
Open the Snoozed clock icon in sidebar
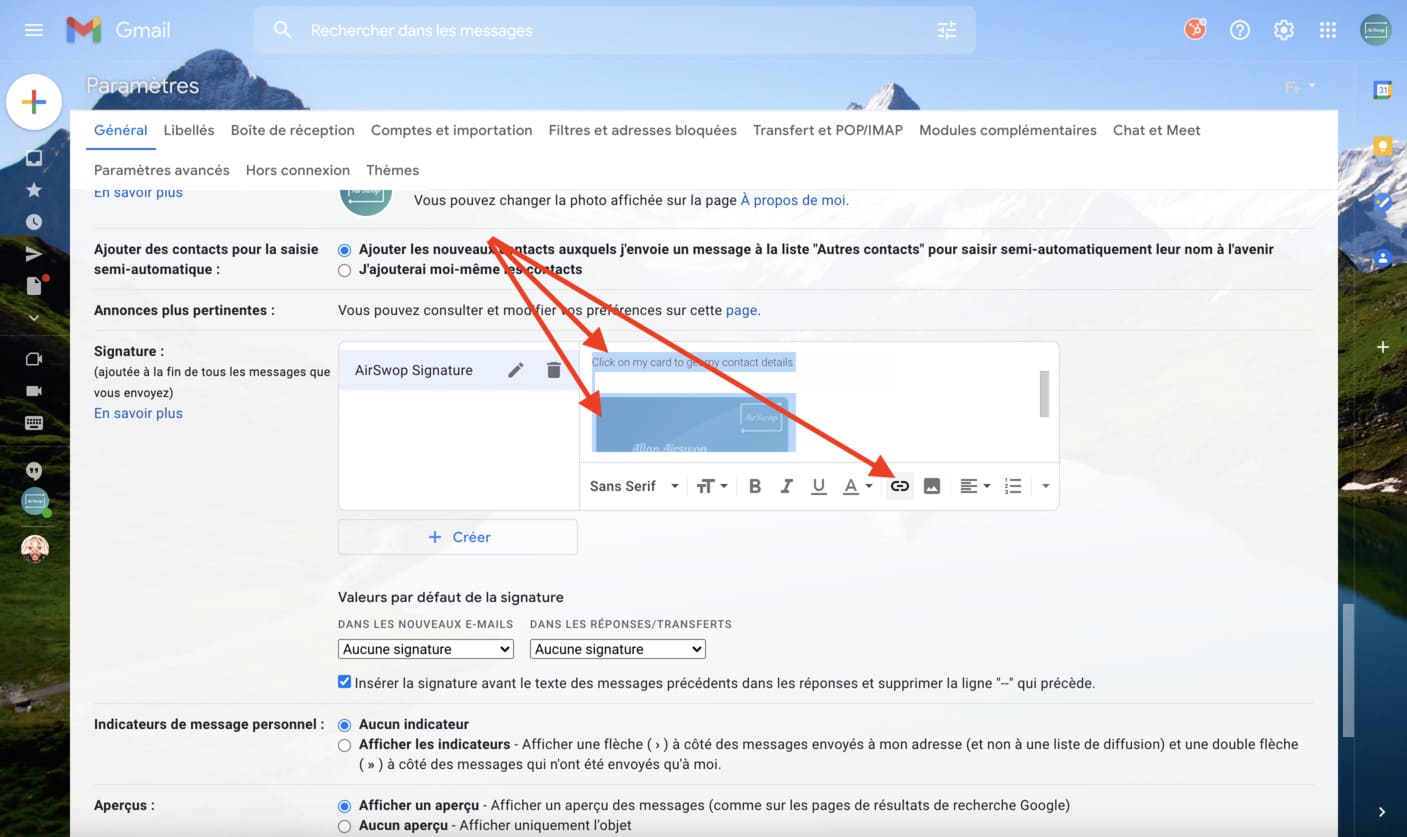pos(34,222)
